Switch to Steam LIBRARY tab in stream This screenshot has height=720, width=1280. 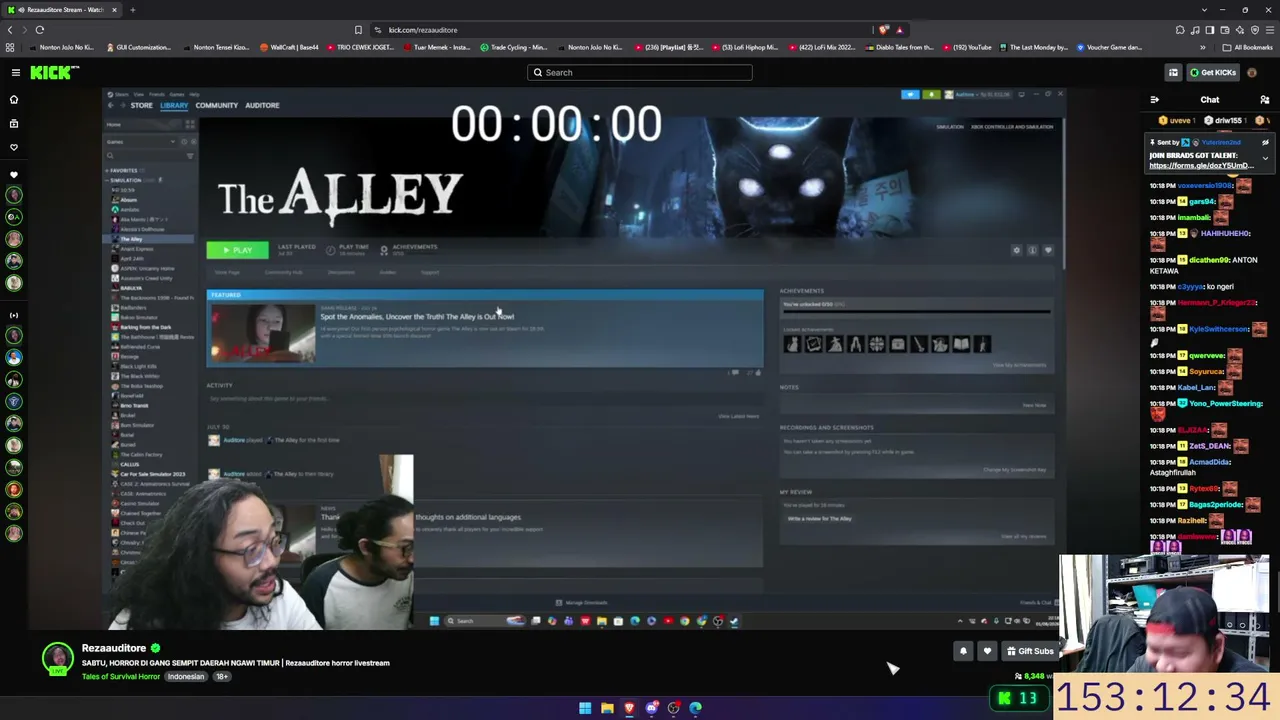[174, 105]
